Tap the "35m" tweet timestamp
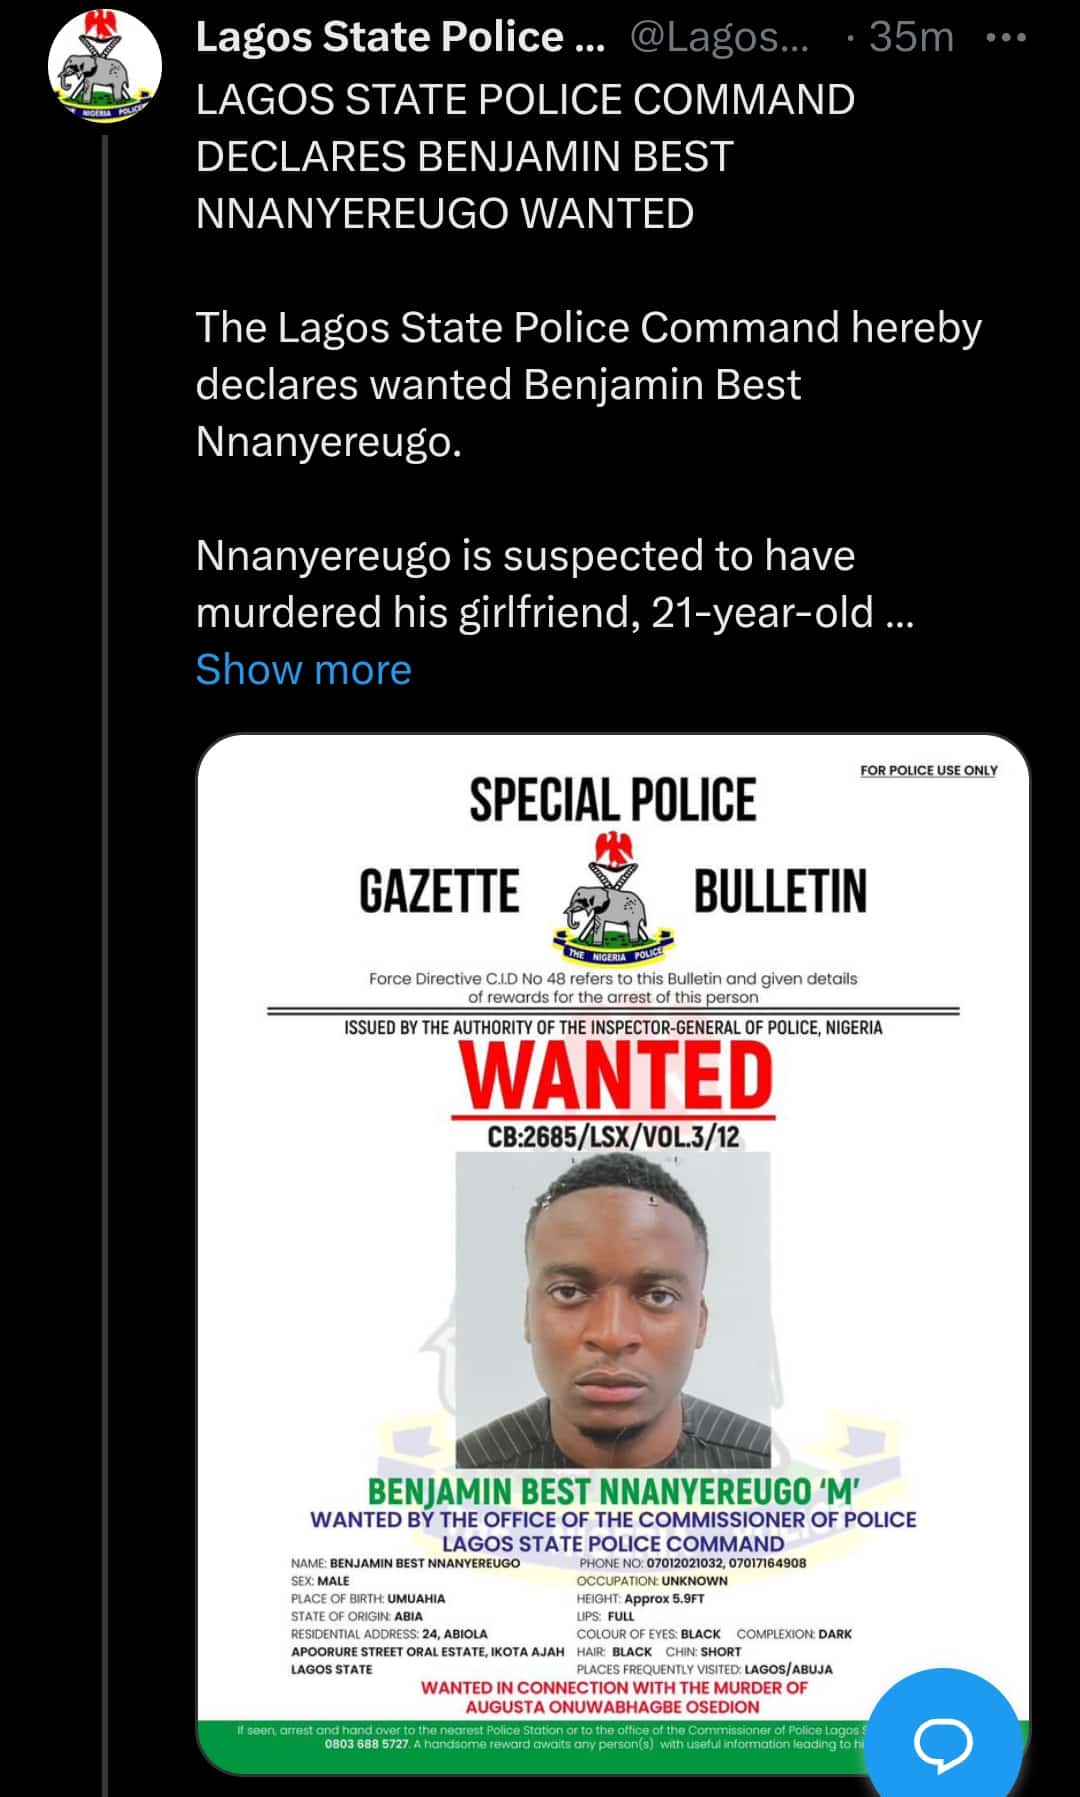Screen dimensions: 1080x1797 point(910,37)
